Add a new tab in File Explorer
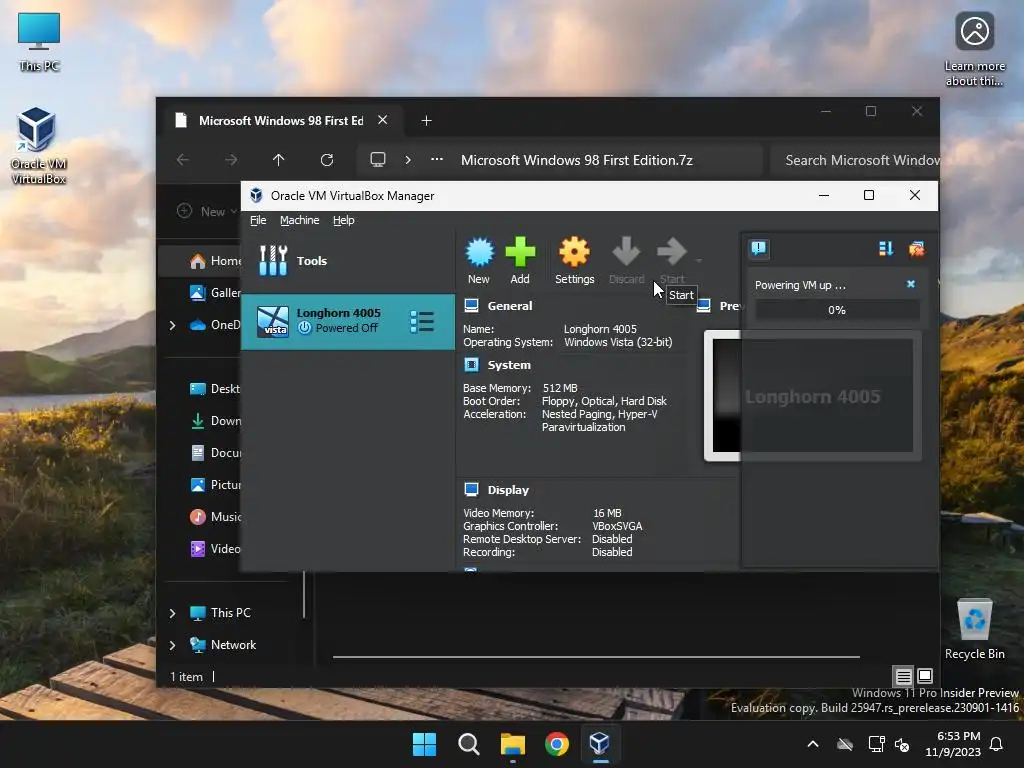The height and width of the screenshot is (768, 1024). click(426, 121)
